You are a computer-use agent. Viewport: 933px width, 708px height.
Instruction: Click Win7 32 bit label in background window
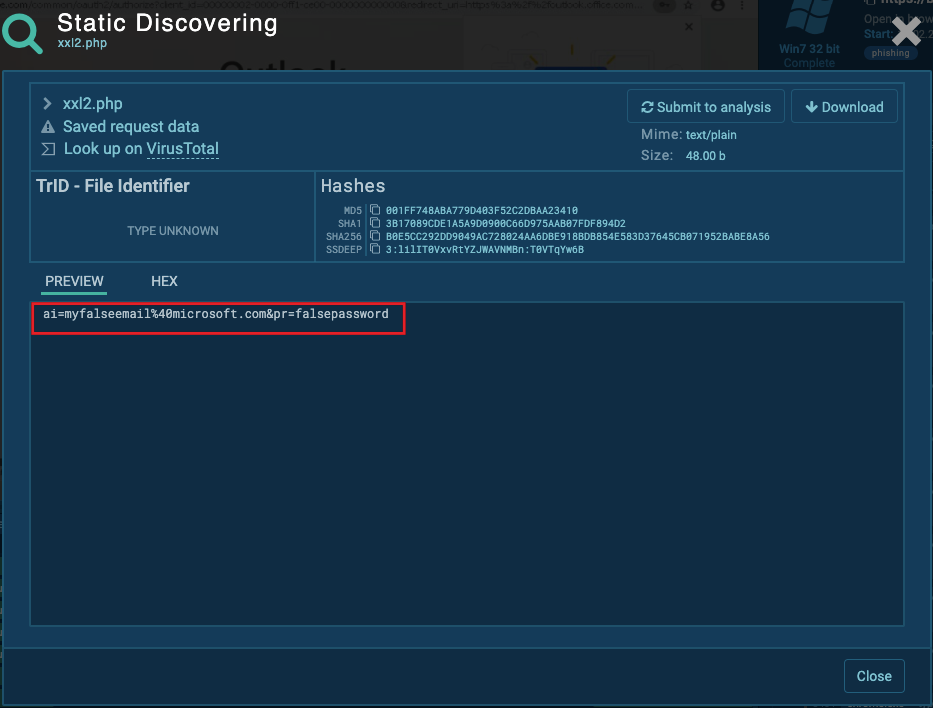click(x=809, y=49)
